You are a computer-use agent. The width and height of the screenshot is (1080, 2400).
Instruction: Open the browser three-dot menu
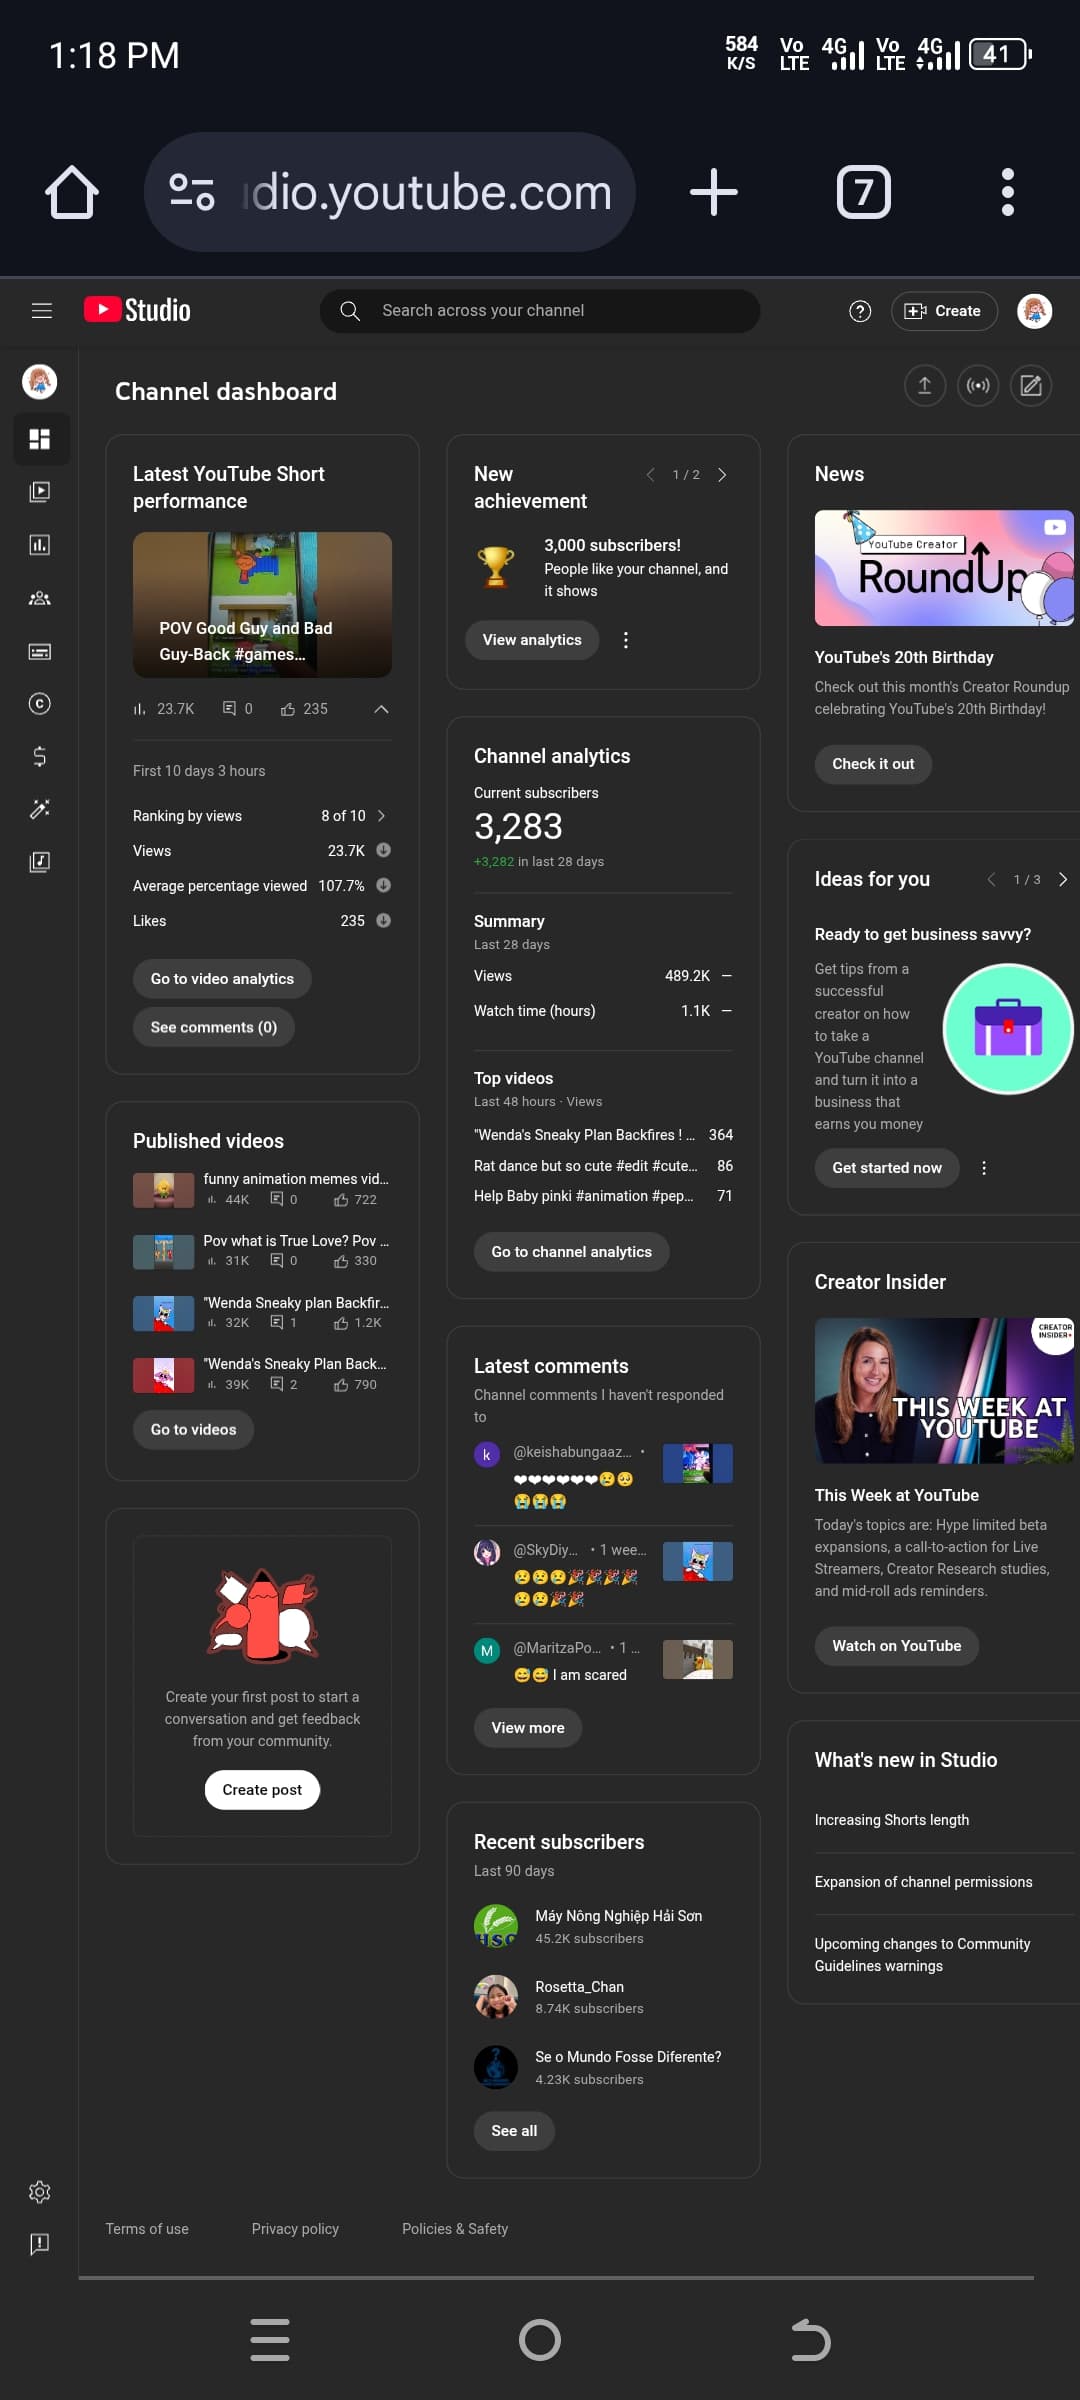[1008, 192]
